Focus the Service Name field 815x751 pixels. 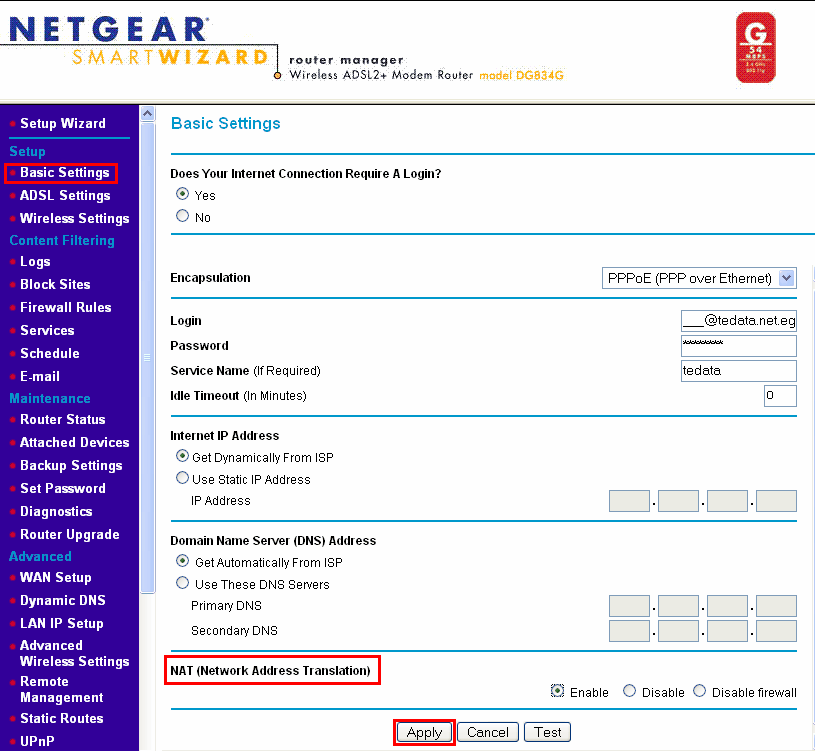click(x=739, y=371)
